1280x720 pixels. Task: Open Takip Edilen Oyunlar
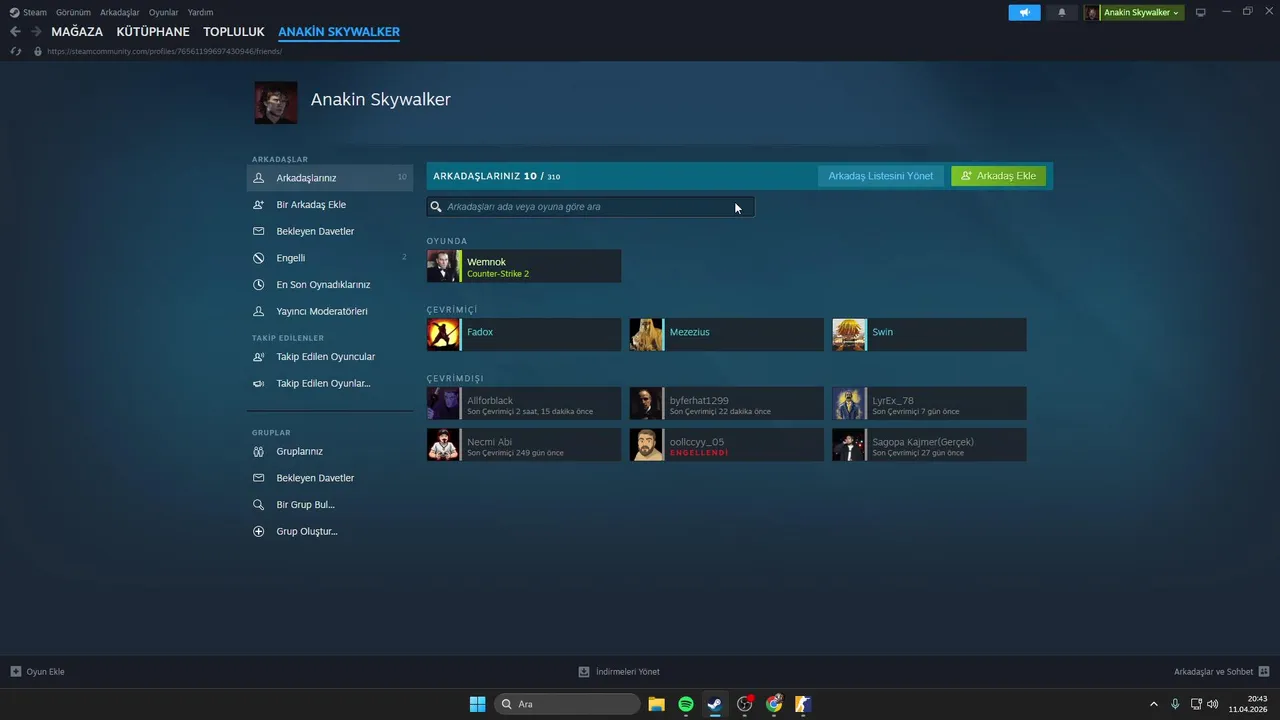click(x=330, y=384)
